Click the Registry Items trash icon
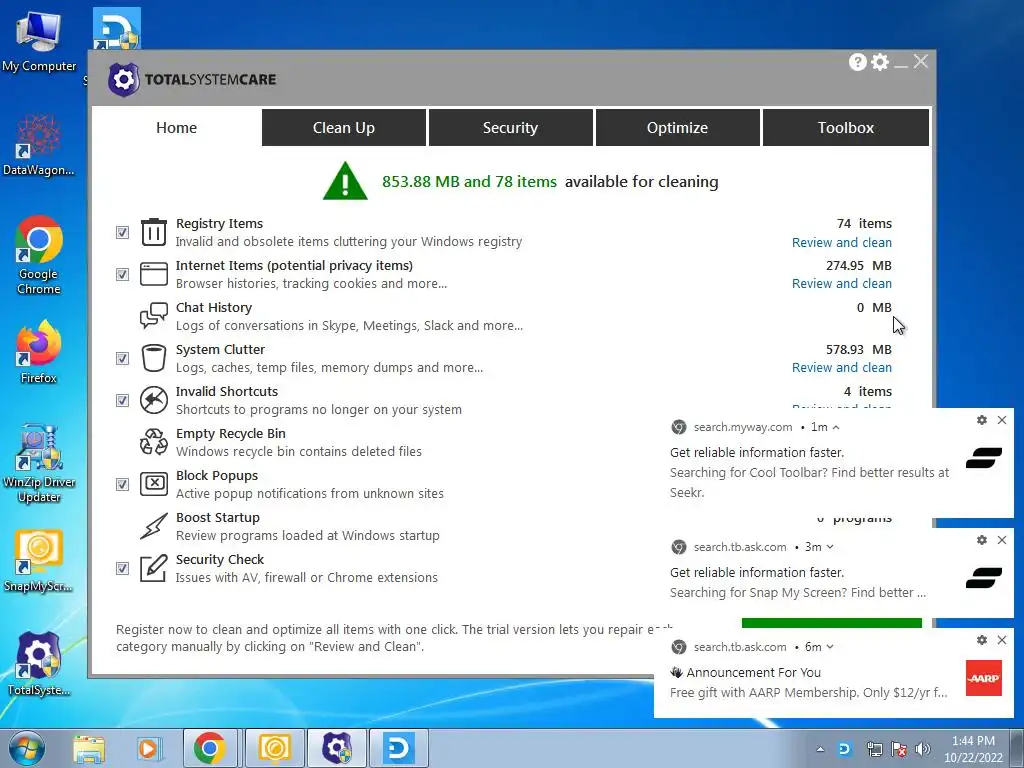The image size is (1024, 768). (x=154, y=232)
